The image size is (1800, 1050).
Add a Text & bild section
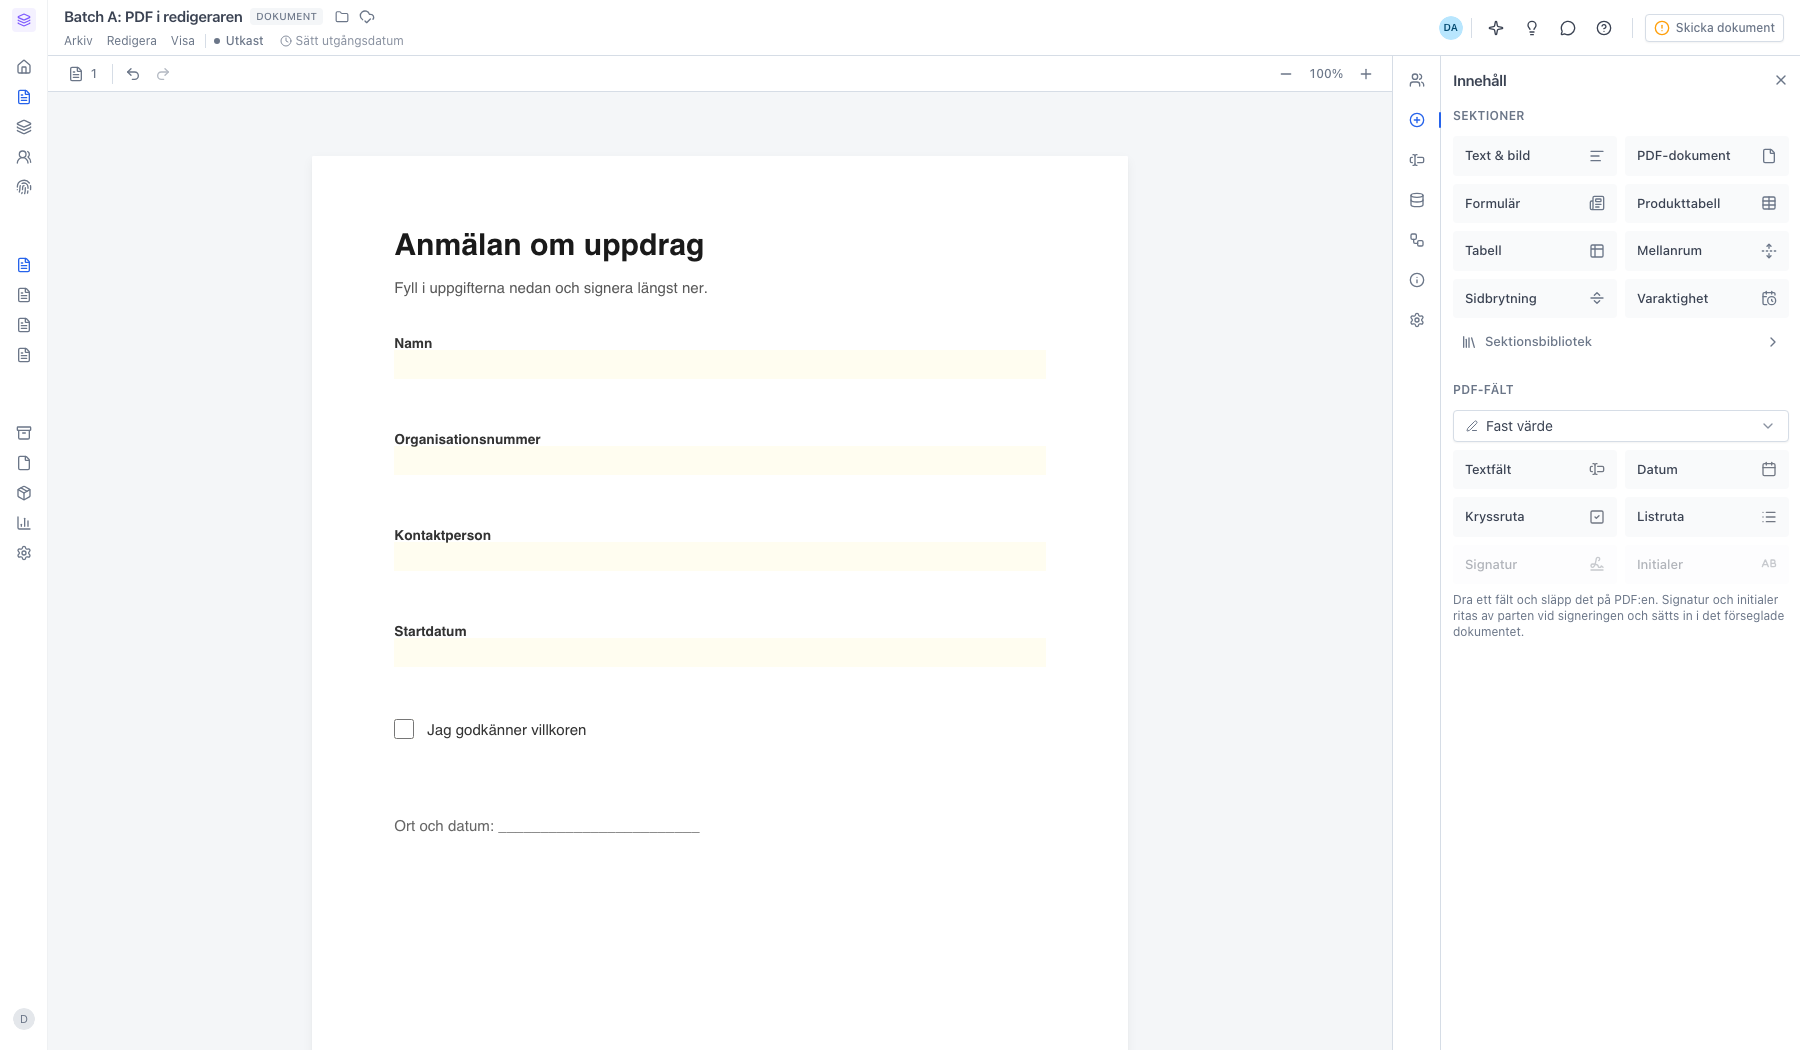point(1534,156)
